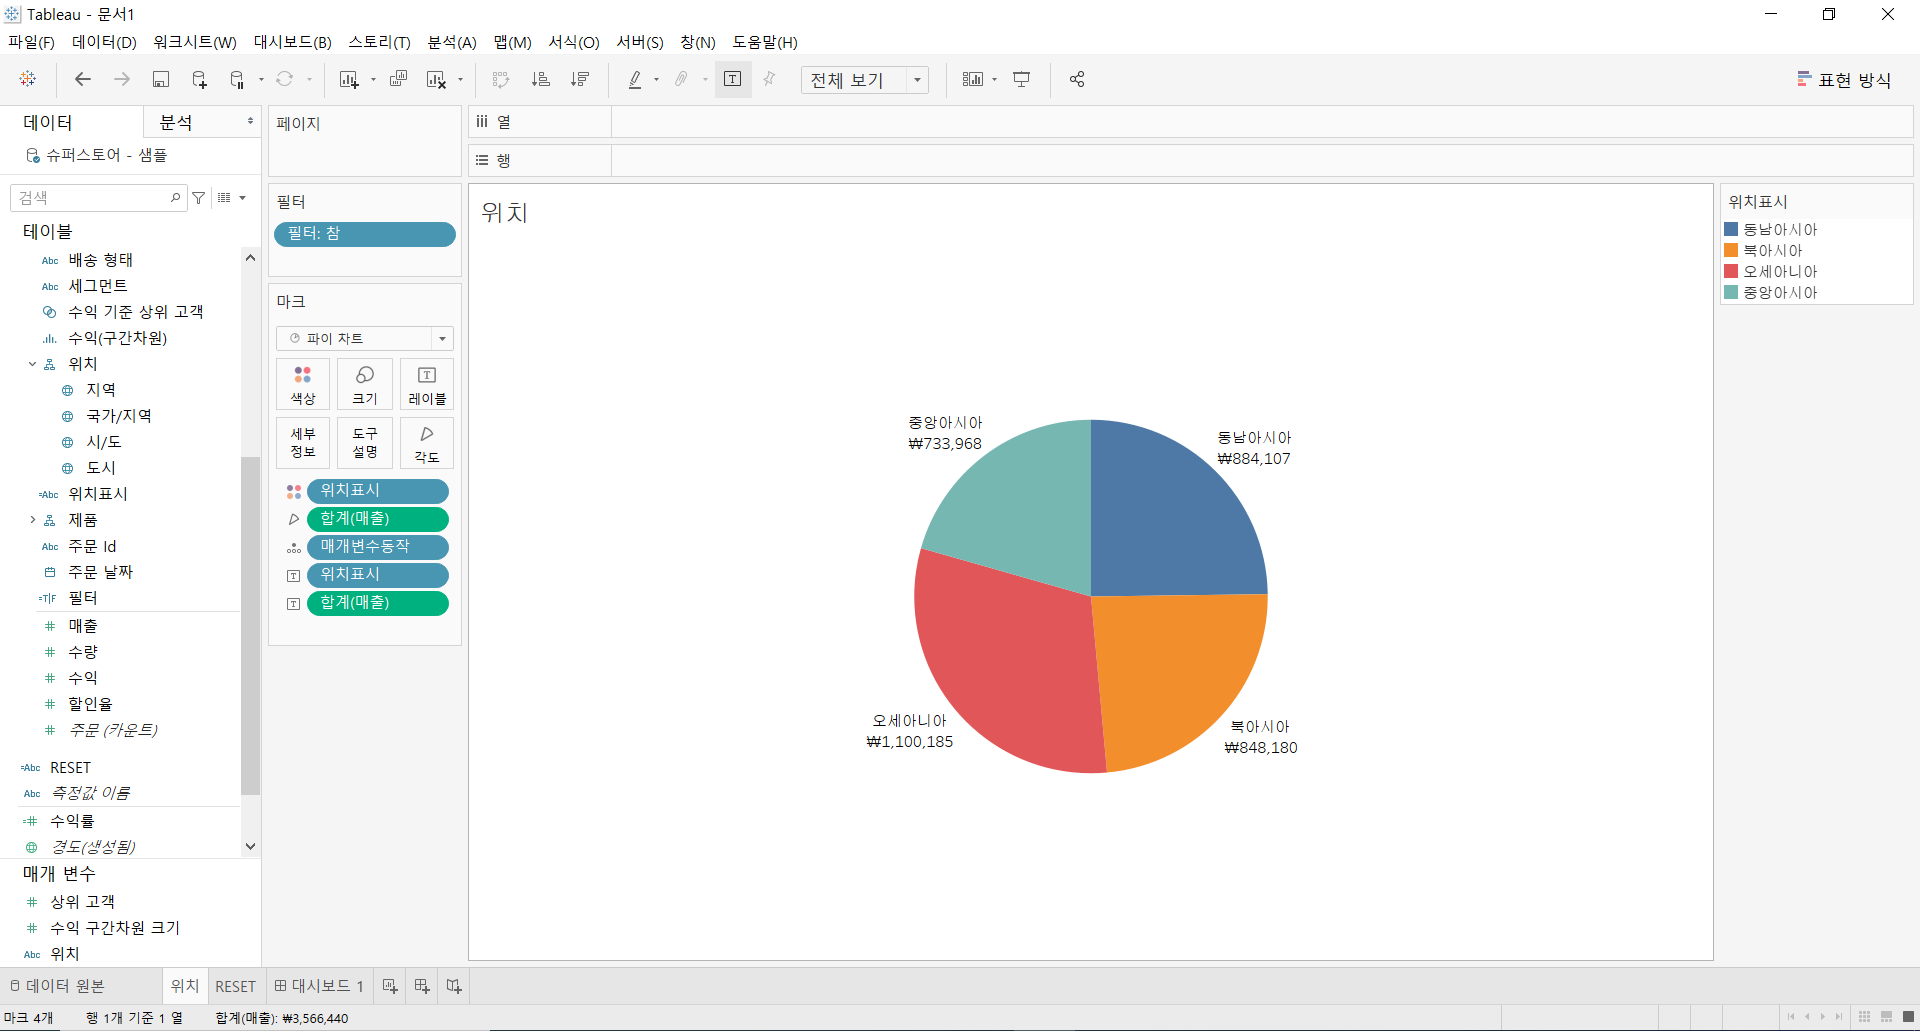Click the 북아시아 legend color swatch

1731,250
